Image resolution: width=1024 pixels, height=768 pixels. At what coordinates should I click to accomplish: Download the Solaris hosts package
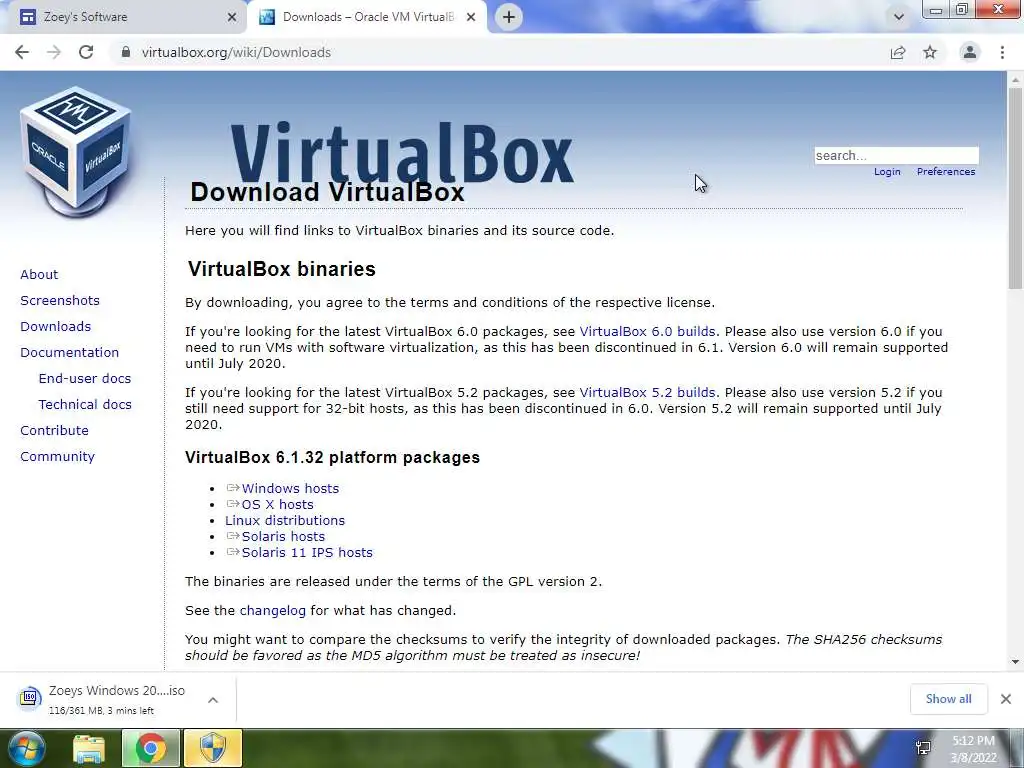[x=283, y=536]
